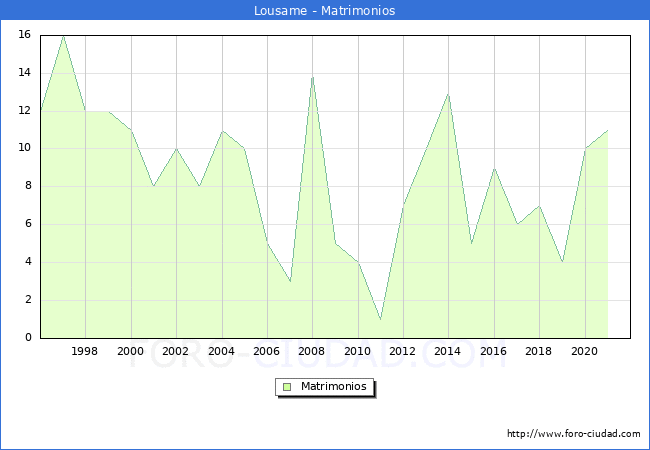Click the x-axis label 2004
The image size is (650, 450).
(221, 351)
